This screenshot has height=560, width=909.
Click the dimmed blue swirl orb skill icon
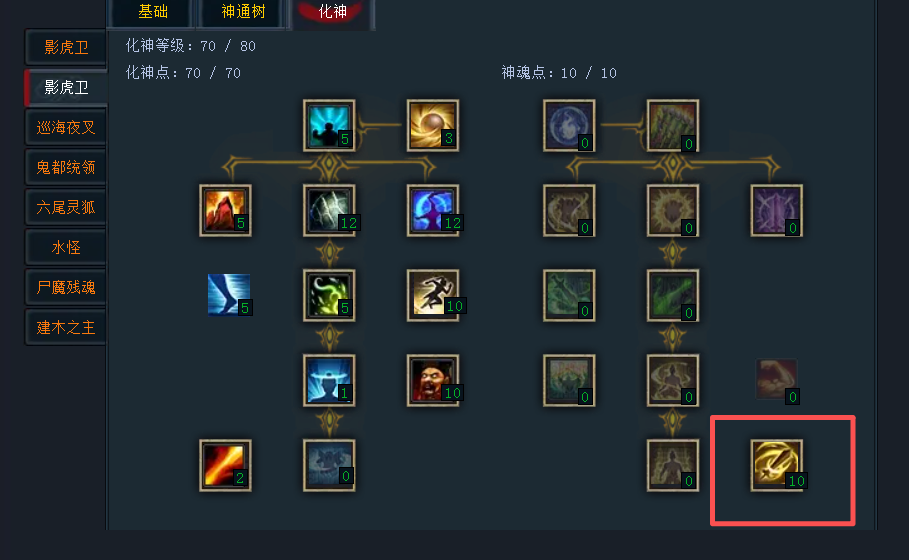click(569, 125)
